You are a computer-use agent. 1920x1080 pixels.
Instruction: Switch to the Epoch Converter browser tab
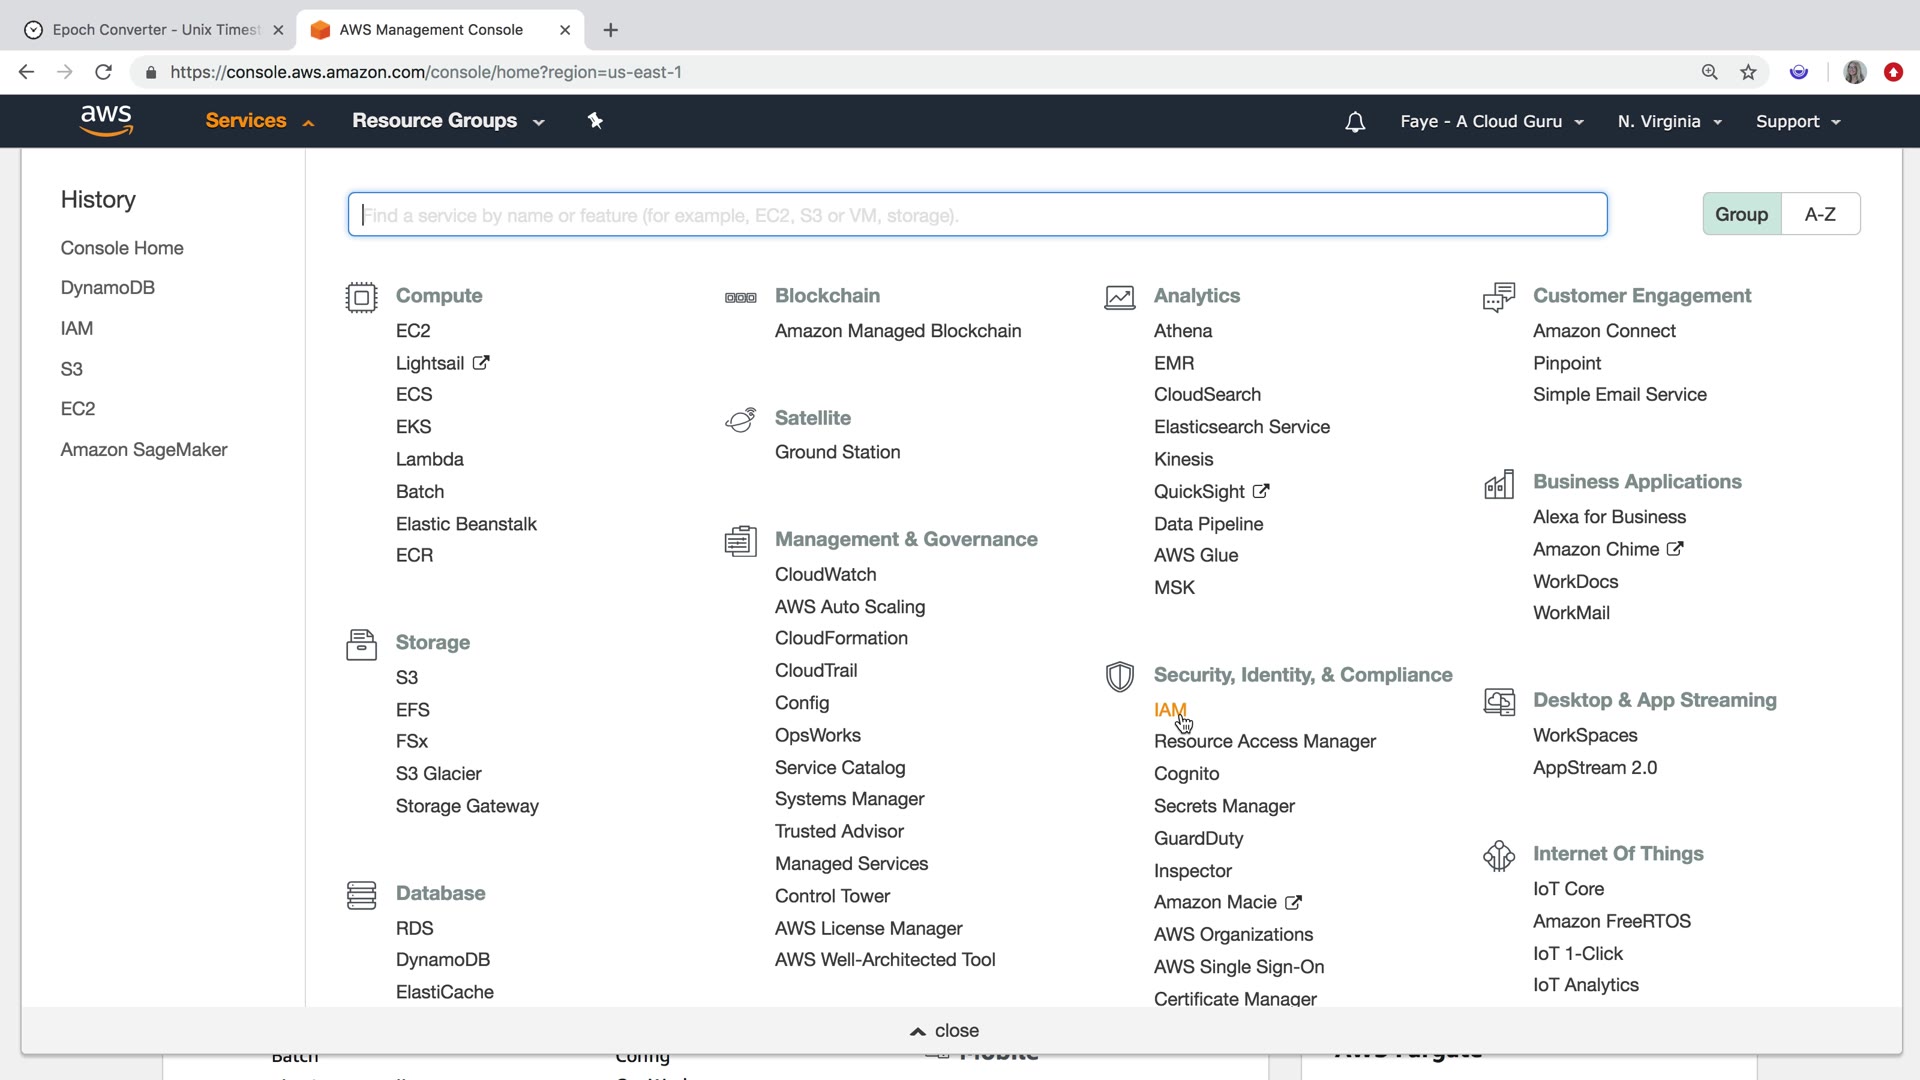coord(155,30)
